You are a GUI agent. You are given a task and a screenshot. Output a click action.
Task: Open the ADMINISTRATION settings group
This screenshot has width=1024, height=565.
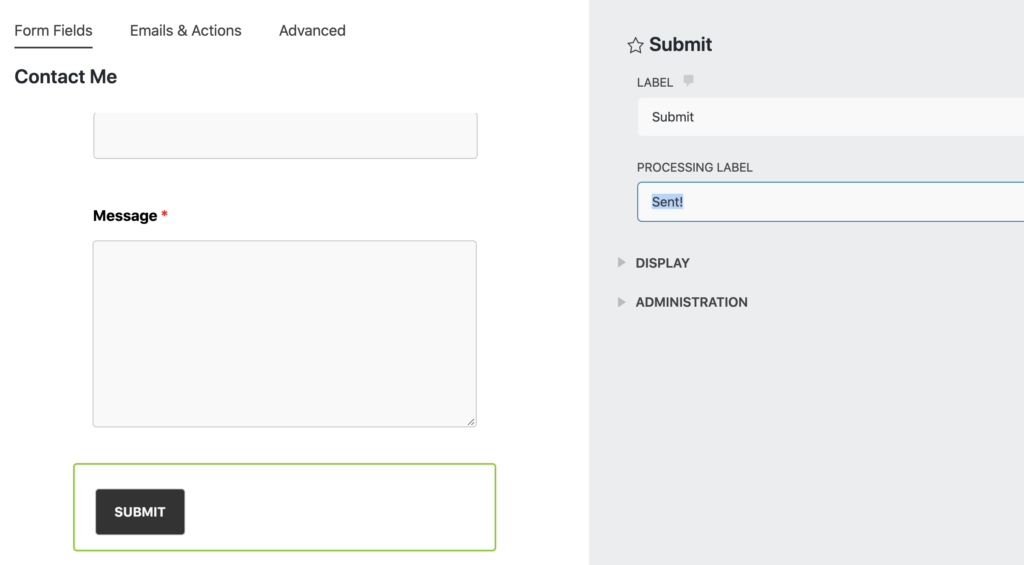coord(692,302)
